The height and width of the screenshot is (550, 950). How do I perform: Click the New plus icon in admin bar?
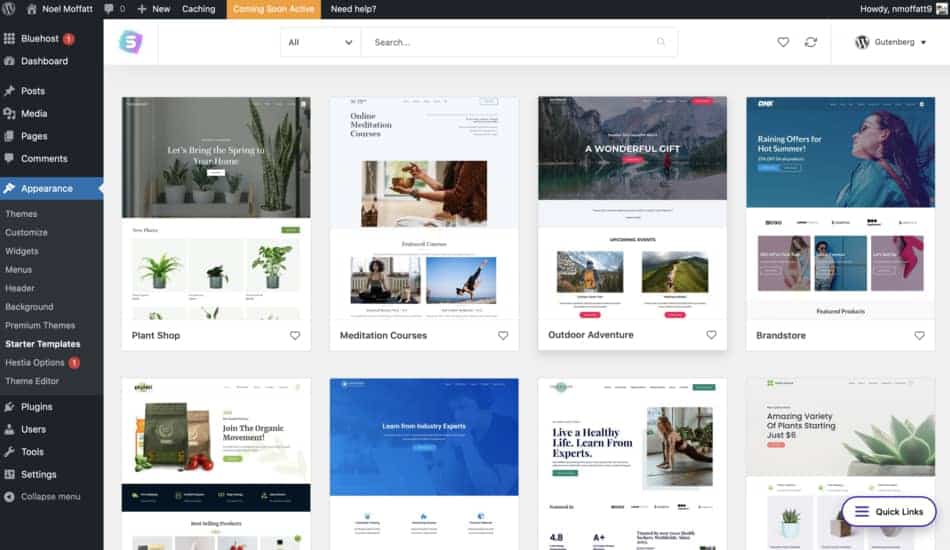(142, 9)
